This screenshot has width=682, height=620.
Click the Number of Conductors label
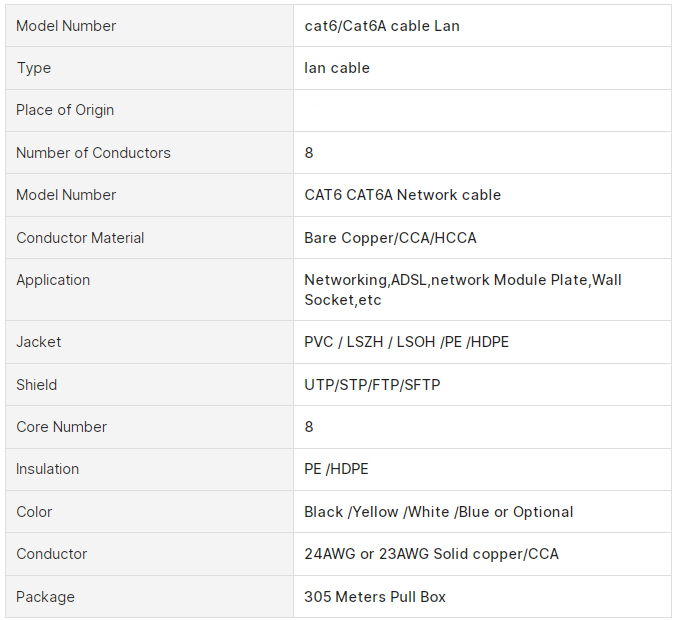click(94, 153)
